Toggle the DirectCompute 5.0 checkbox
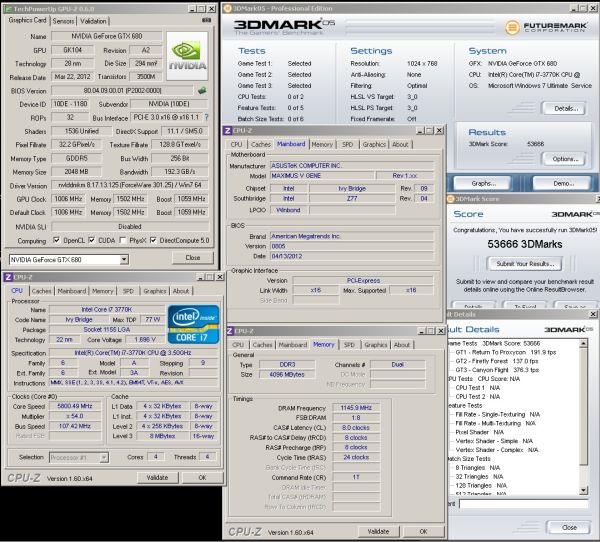The image size is (600, 542). pos(153,240)
